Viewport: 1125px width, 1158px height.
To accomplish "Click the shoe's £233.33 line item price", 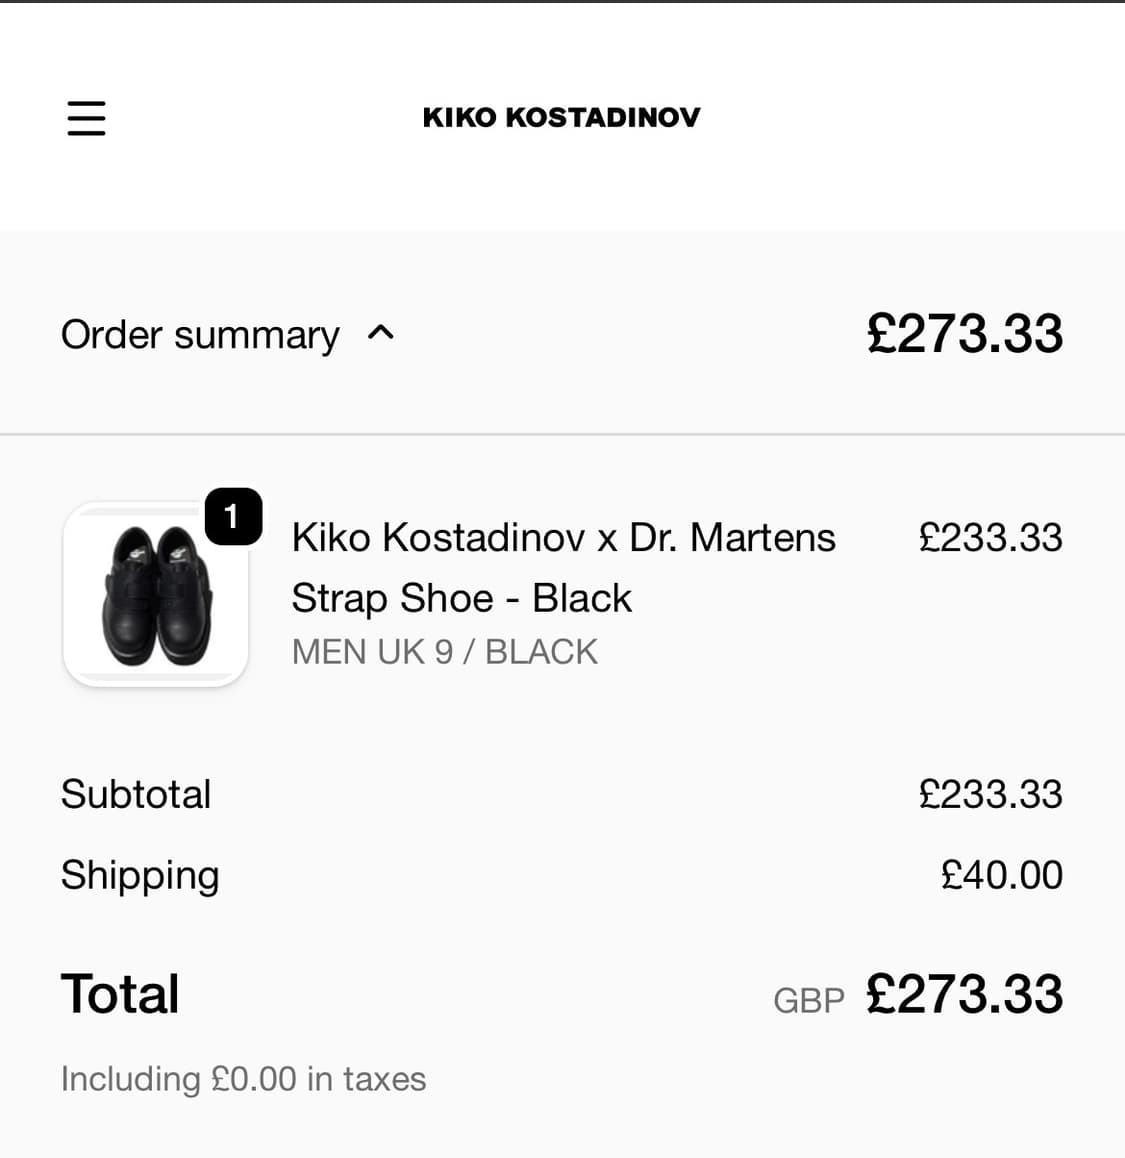I will coord(990,538).
